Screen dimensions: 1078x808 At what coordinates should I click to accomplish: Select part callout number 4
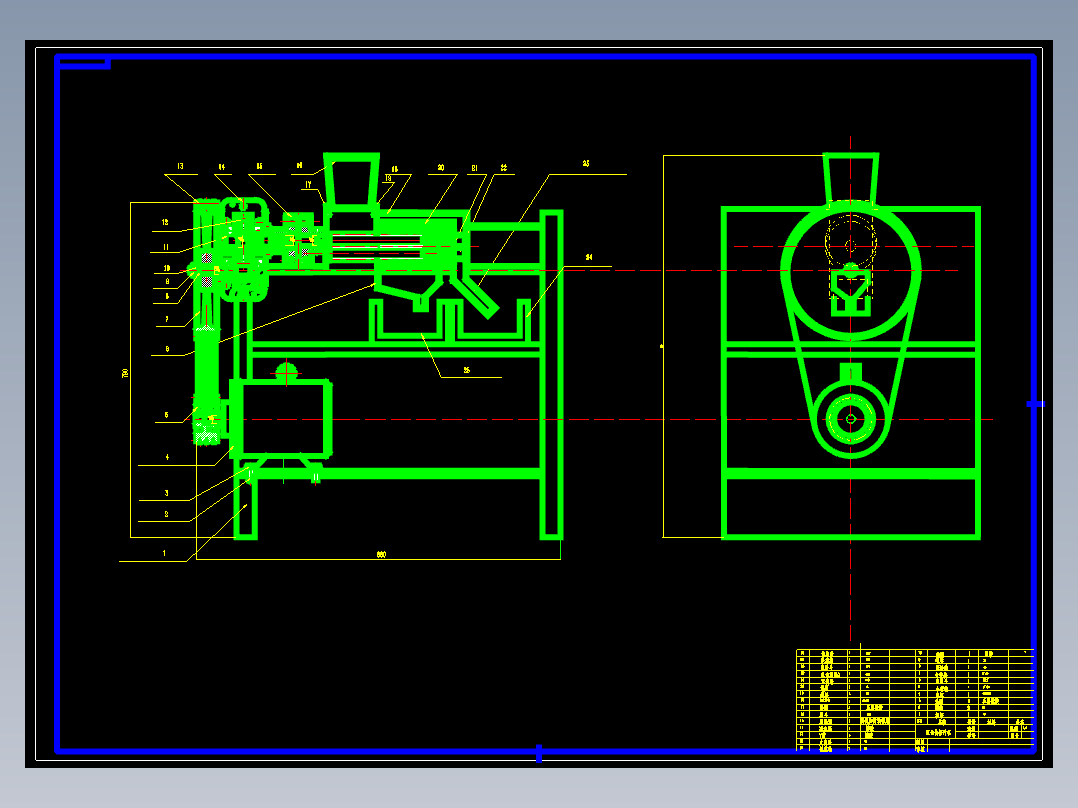167,457
